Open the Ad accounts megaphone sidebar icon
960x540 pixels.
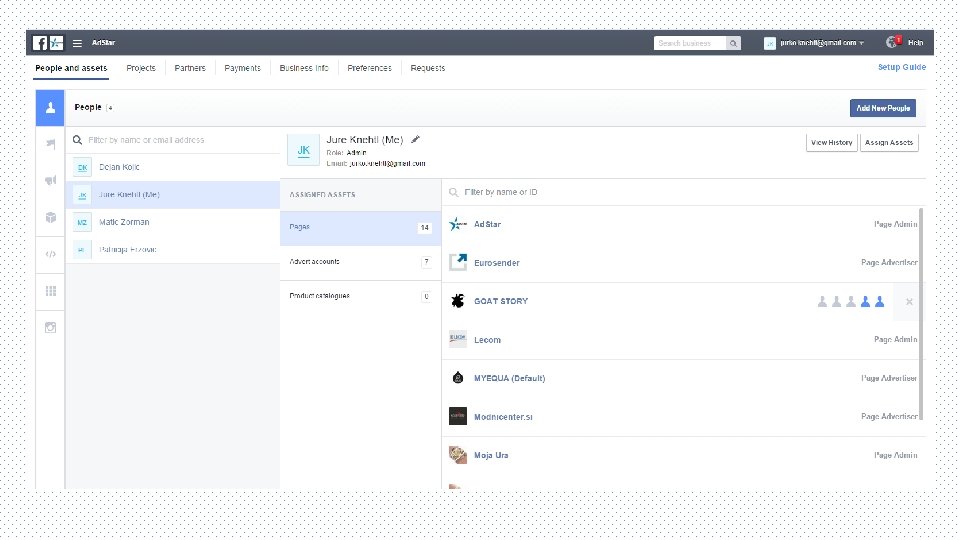pyautogui.click(x=51, y=180)
